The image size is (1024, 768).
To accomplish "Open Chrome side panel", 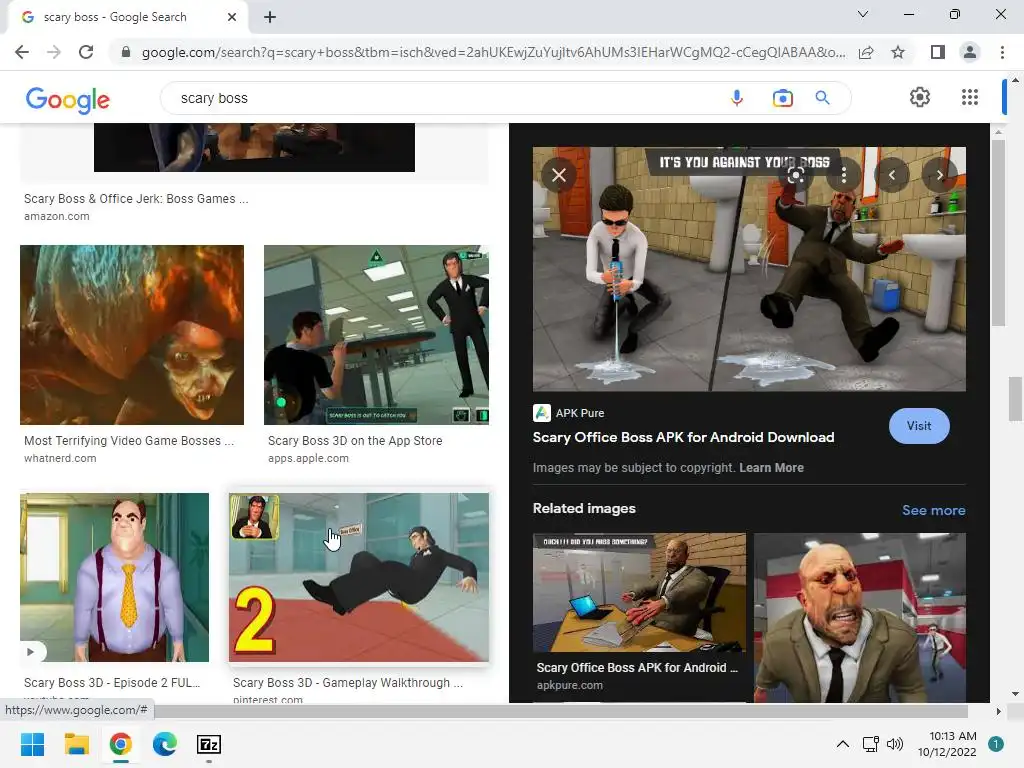I will (x=938, y=52).
